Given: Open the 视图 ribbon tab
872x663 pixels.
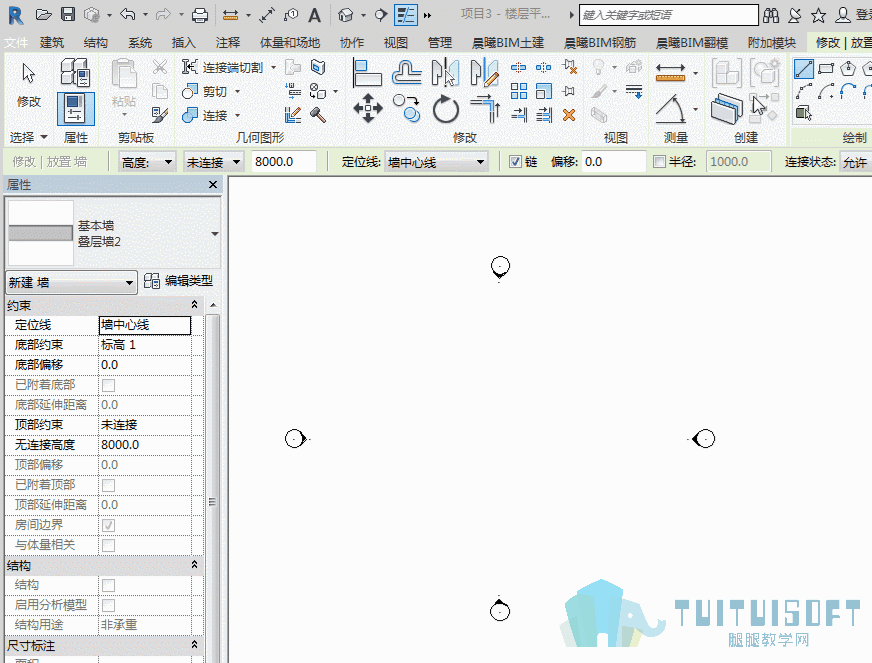Looking at the screenshot, I should tap(396, 42).
